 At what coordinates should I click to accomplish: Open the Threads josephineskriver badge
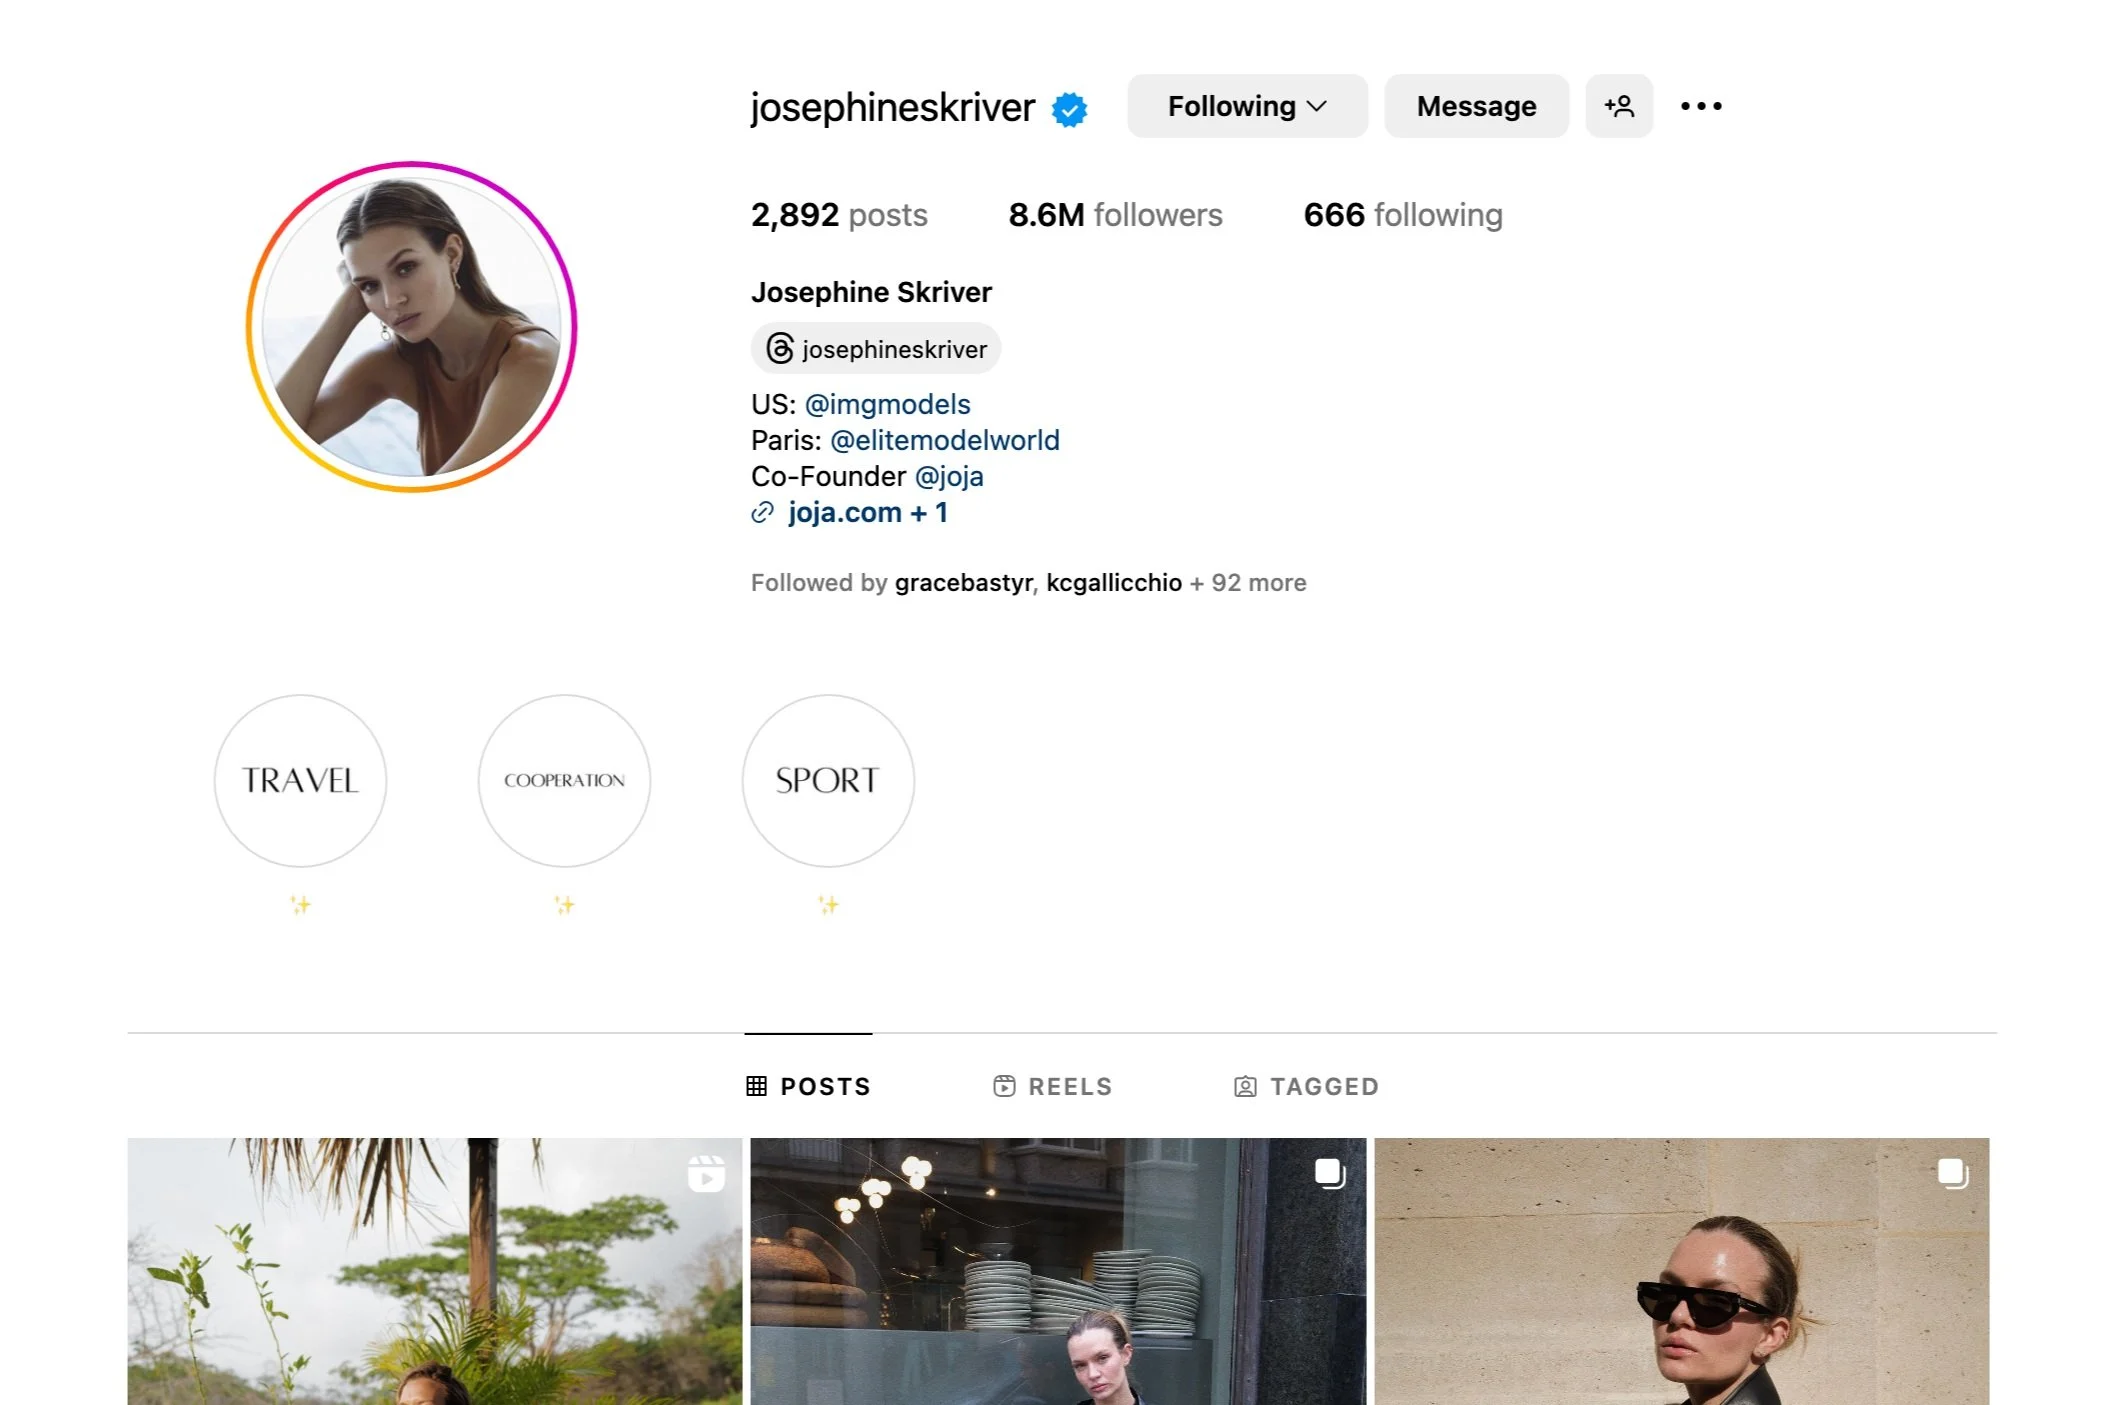pyautogui.click(x=876, y=349)
